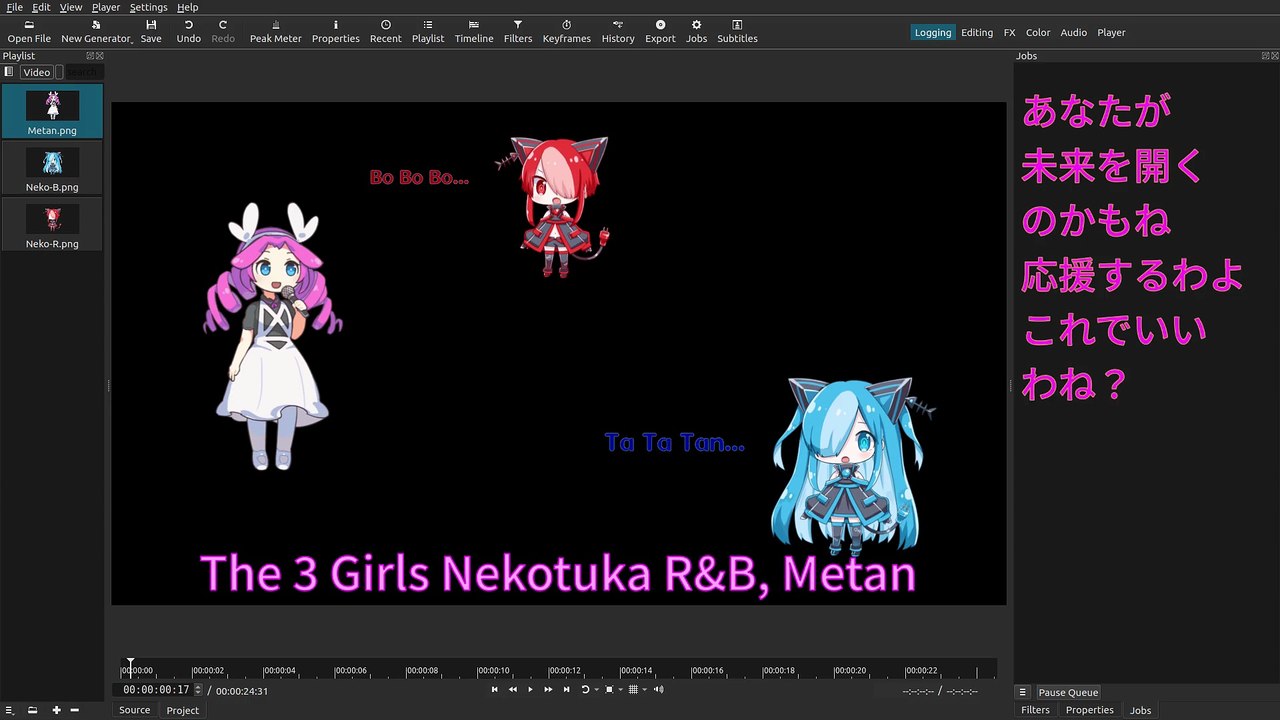Open the grid options dropdown arrow
The height and width of the screenshot is (720, 1280).
[644, 690]
